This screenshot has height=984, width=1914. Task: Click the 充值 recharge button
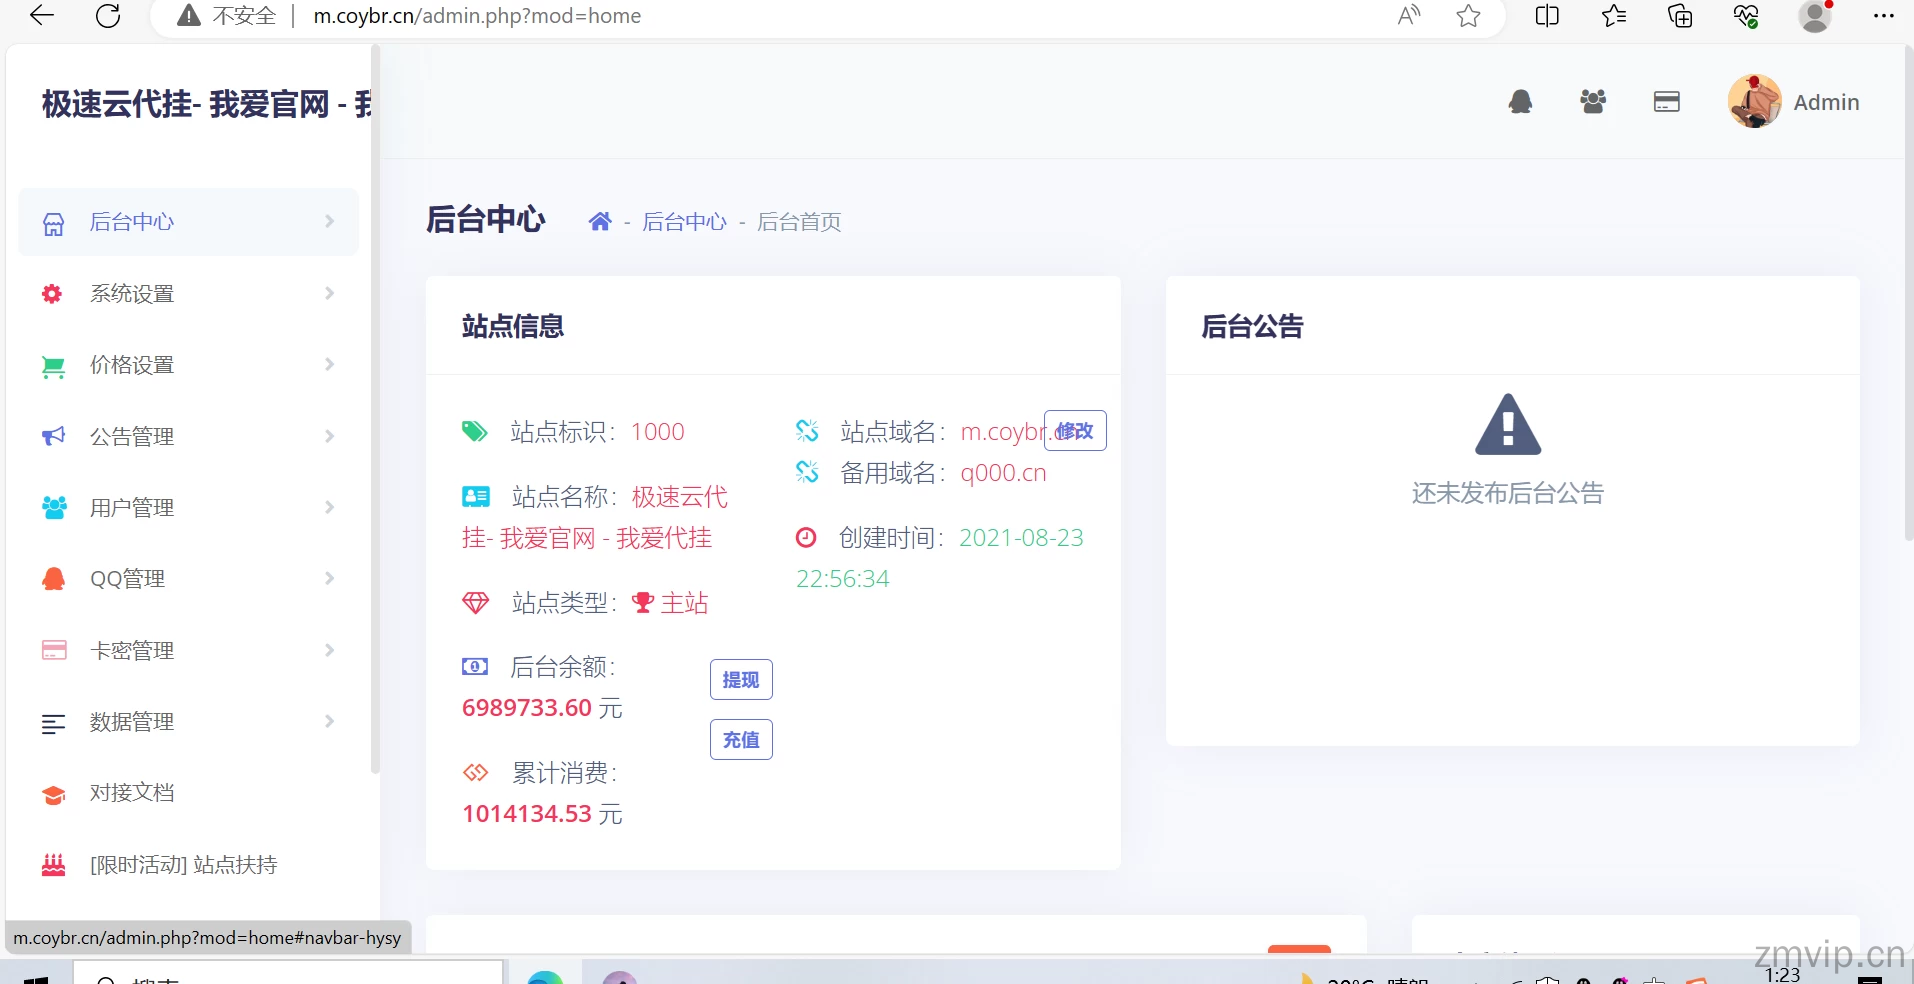click(741, 740)
